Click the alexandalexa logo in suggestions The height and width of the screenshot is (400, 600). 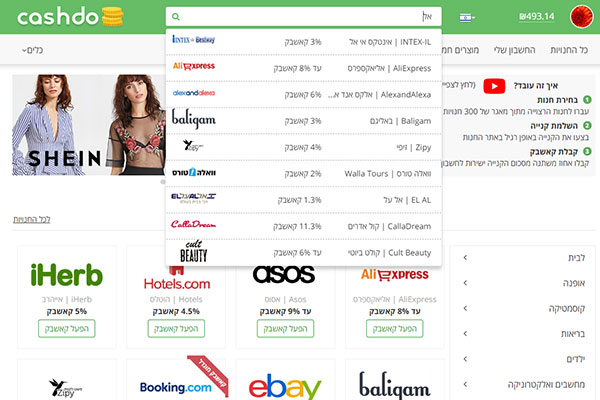[193, 93]
